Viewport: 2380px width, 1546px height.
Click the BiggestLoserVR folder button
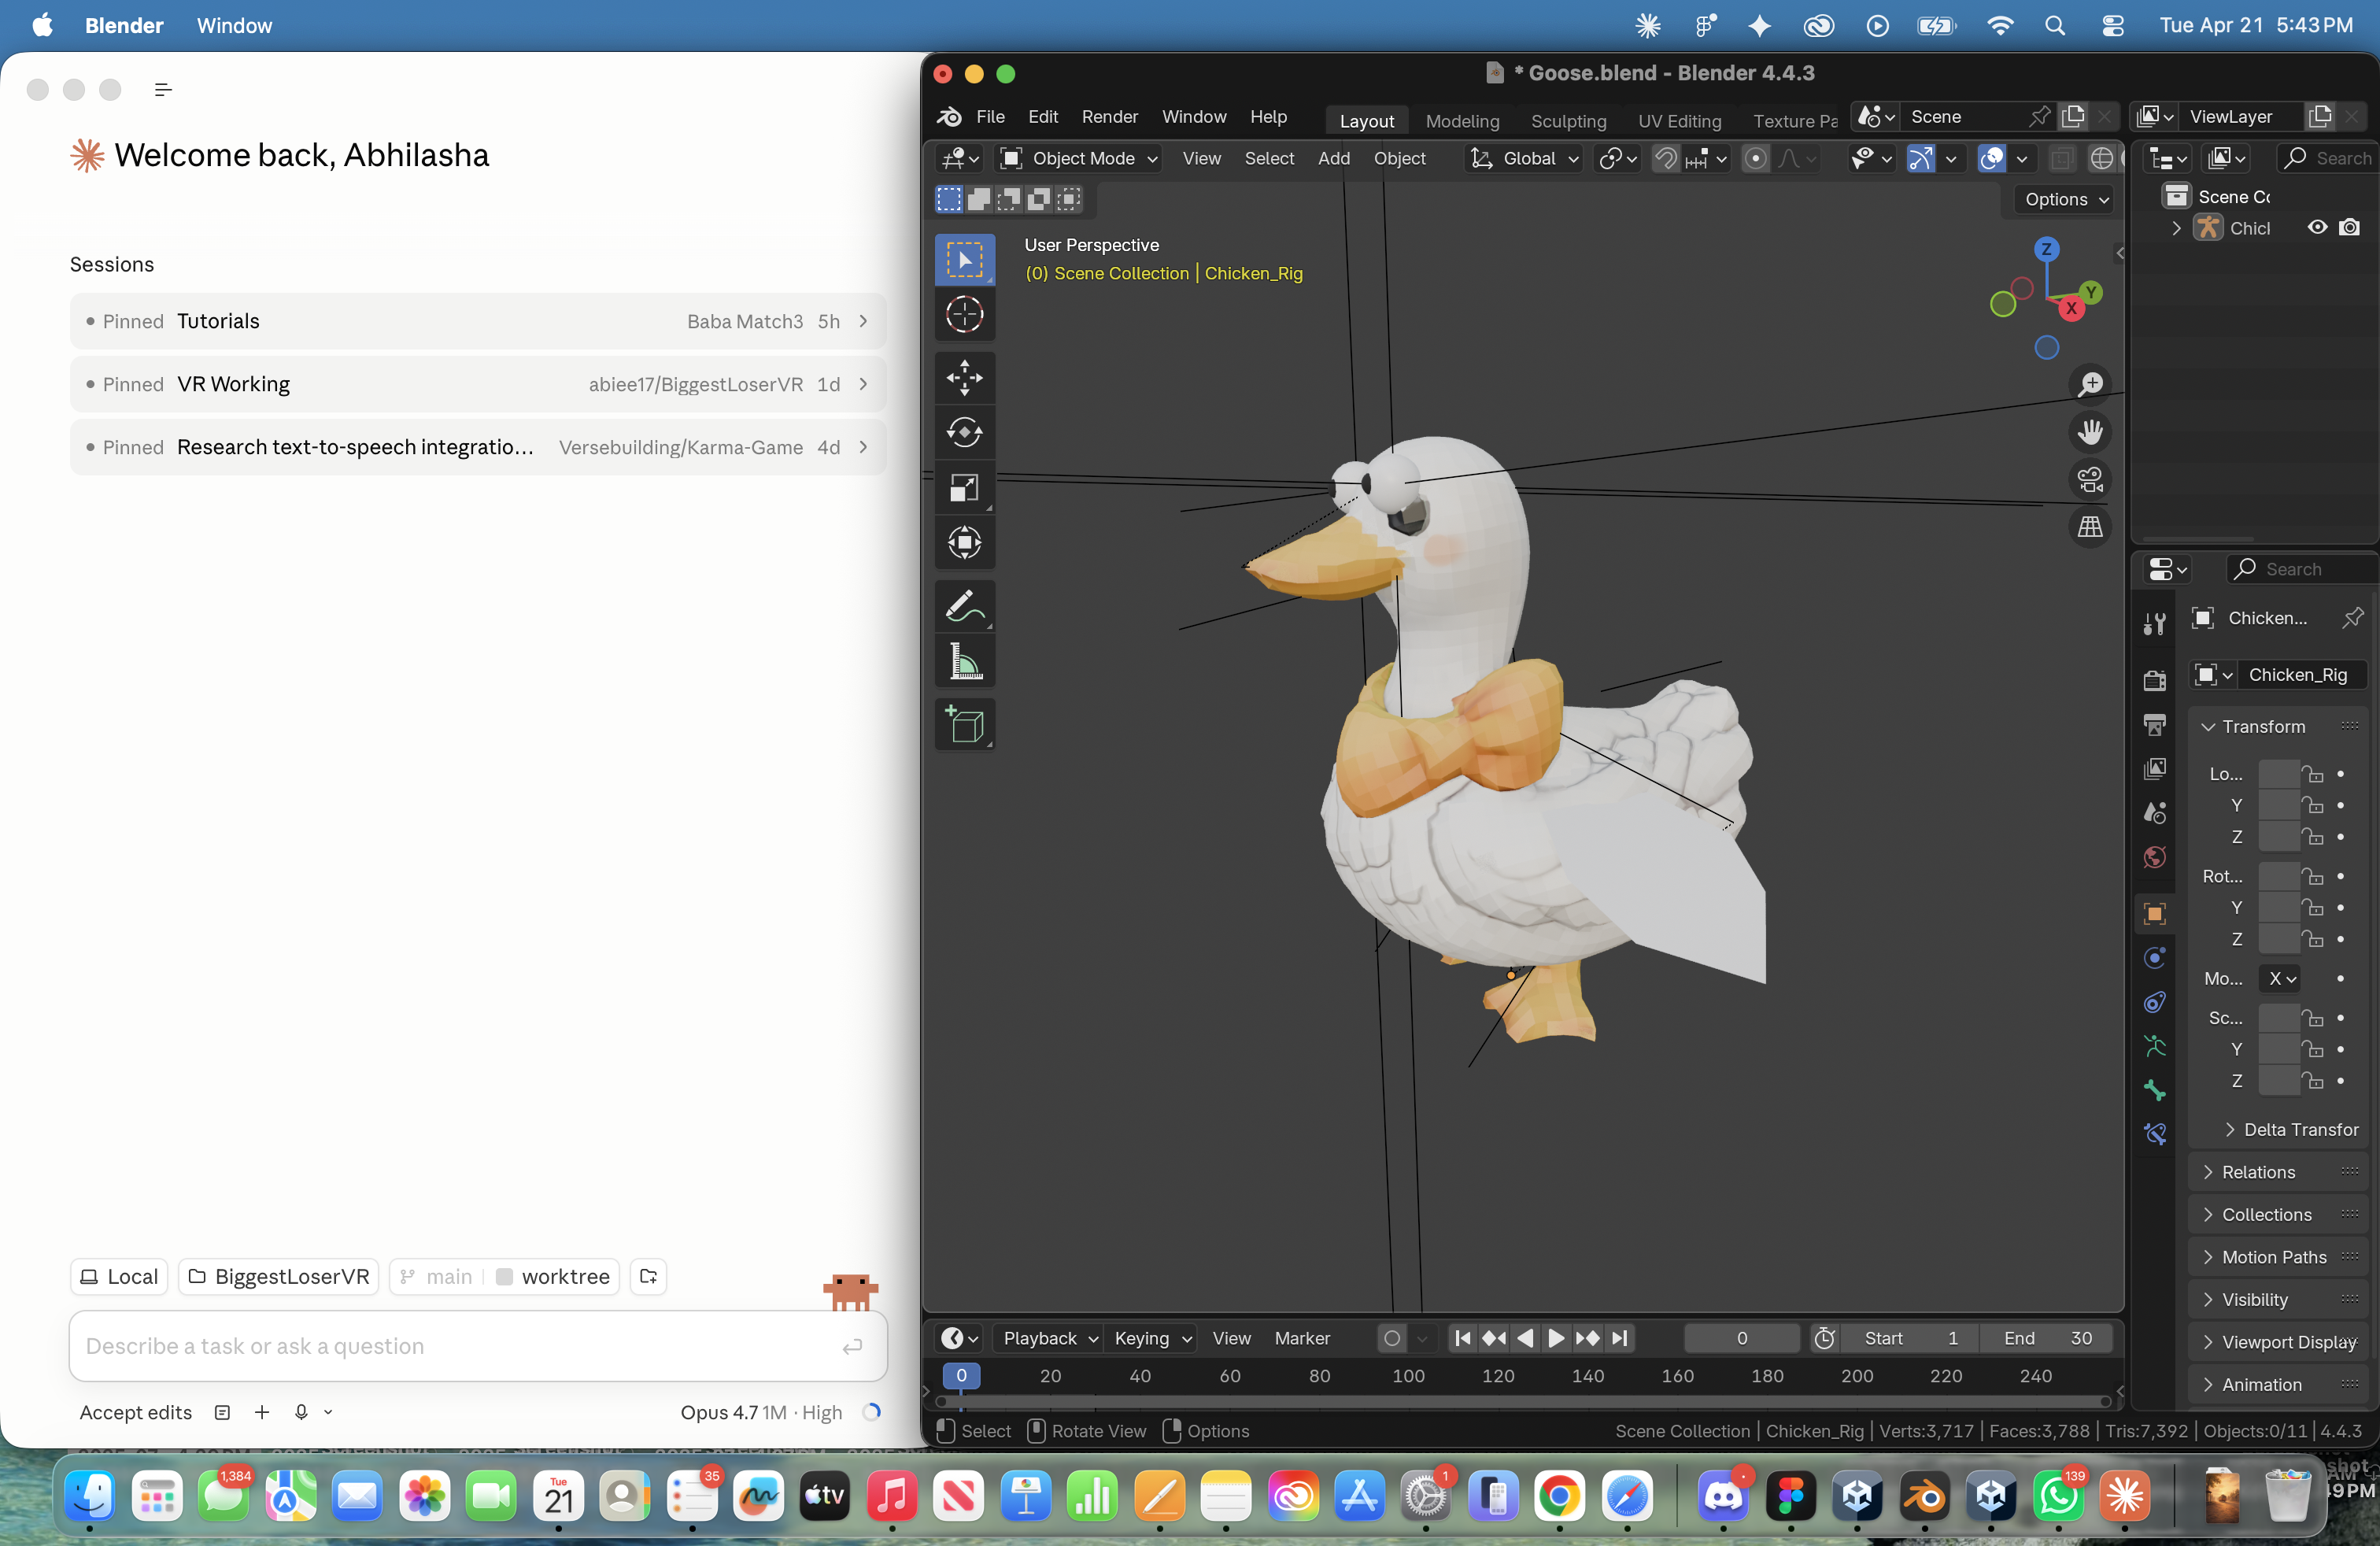(x=279, y=1276)
